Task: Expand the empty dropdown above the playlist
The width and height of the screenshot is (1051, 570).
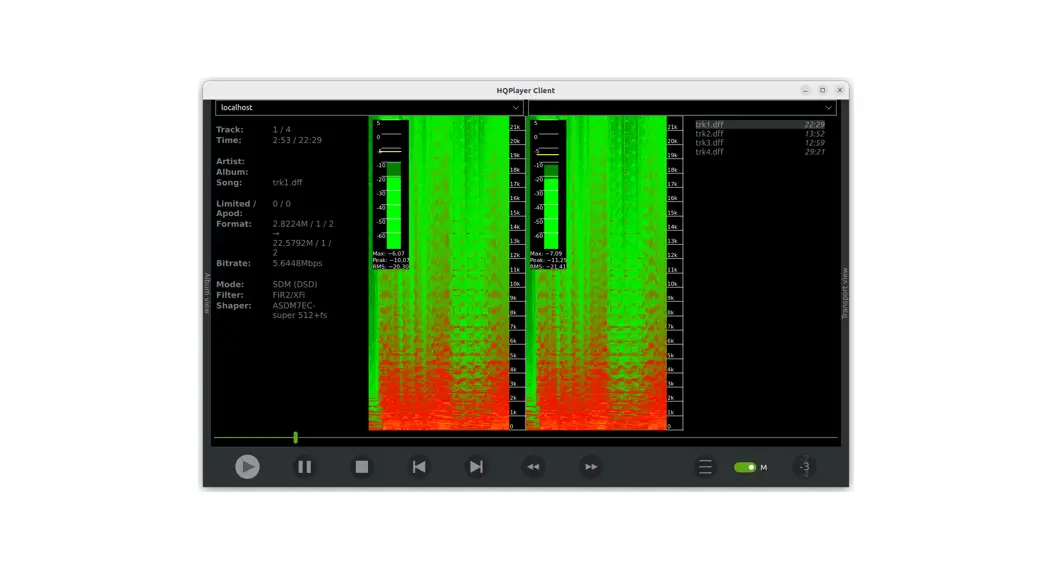Action: (682, 107)
